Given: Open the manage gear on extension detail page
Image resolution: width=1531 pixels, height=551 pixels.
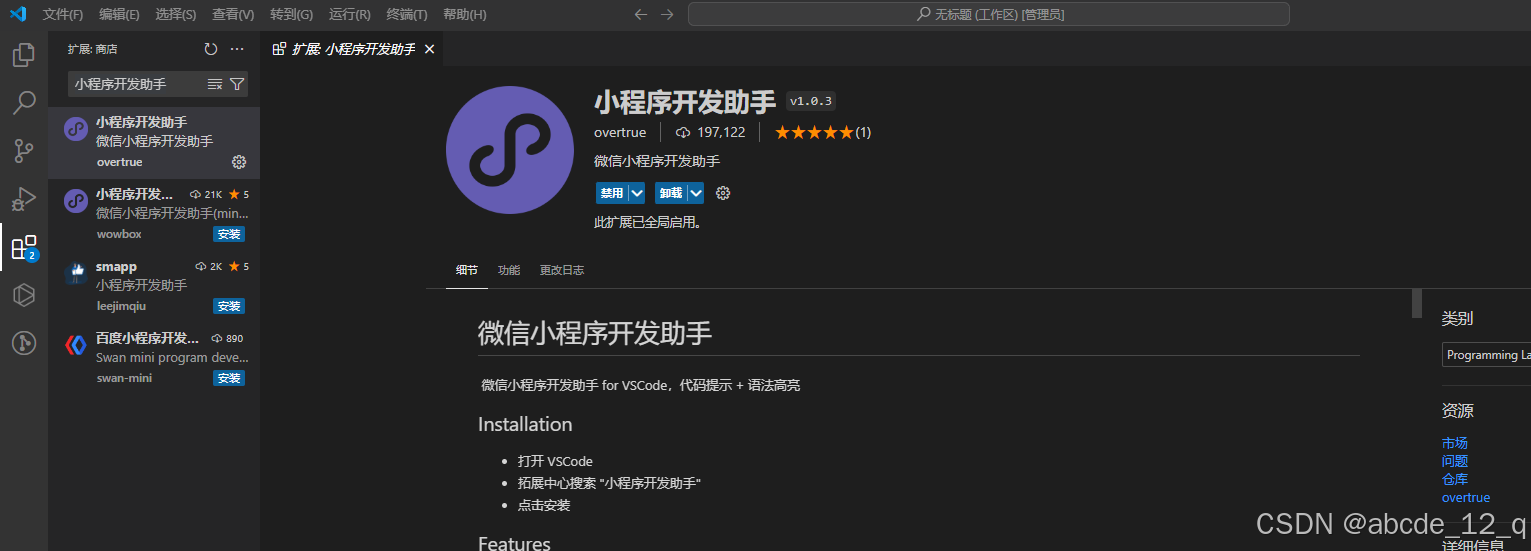Looking at the screenshot, I should click(x=724, y=193).
